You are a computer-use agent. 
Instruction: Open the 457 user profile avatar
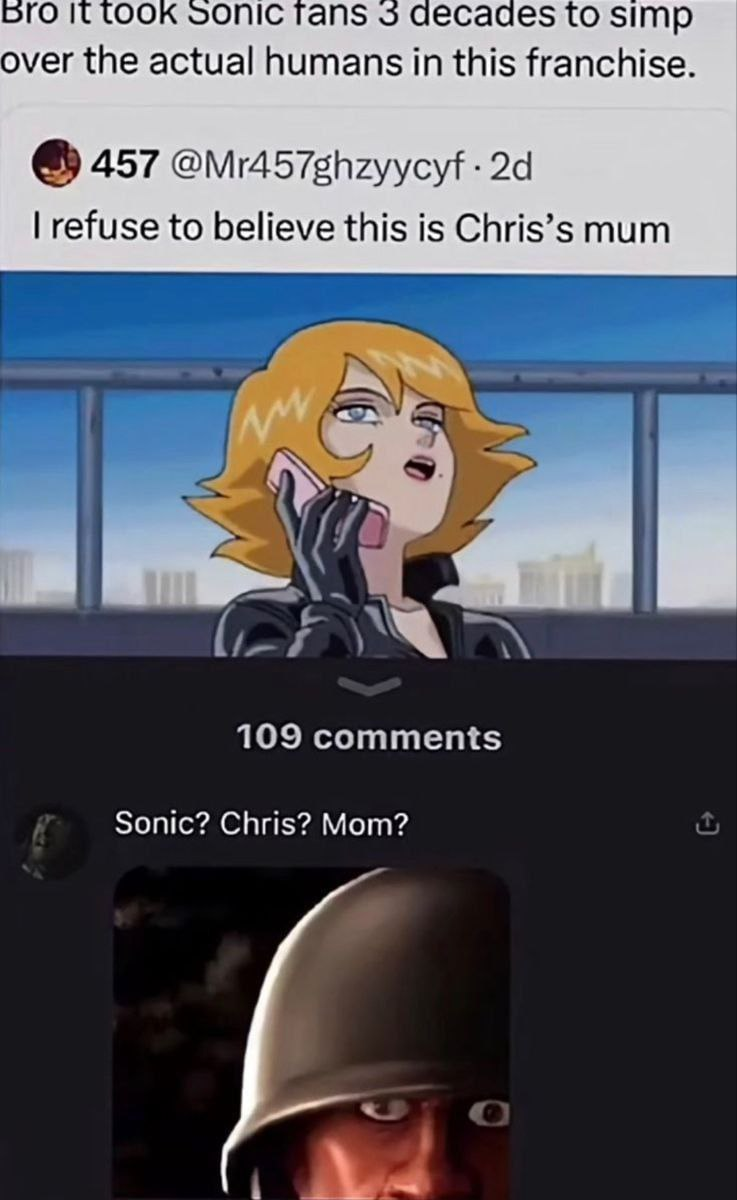[58, 163]
